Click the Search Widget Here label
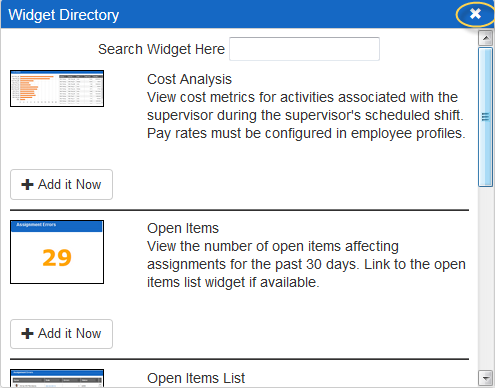The width and height of the screenshot is (495, 388). coord(161,49)
